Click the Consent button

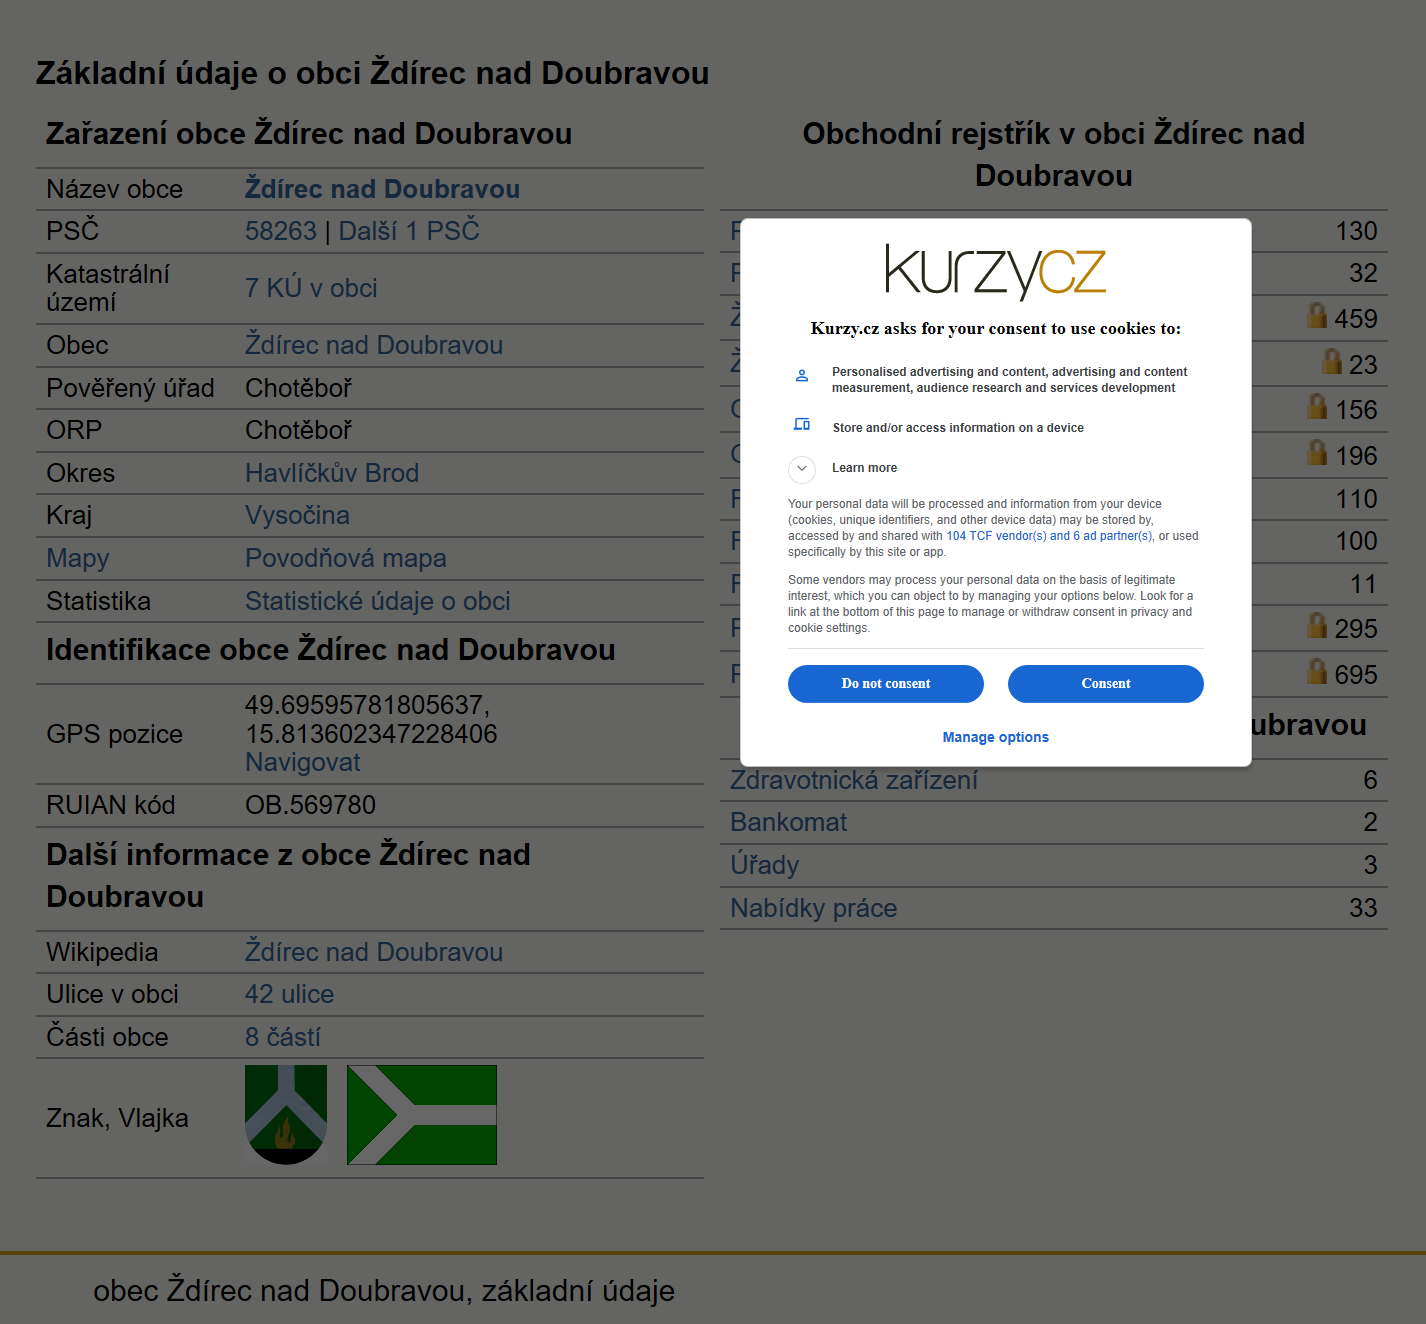click(x=1105, y=684)
